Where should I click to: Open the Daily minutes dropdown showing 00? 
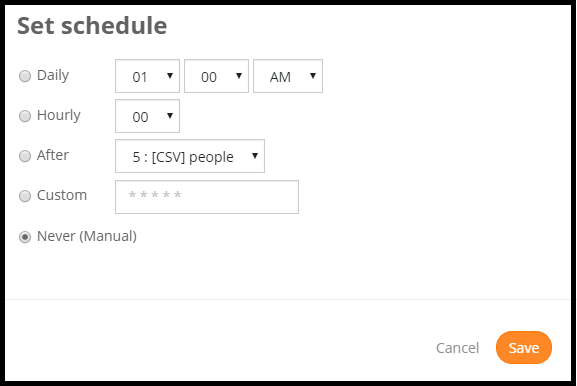point(216,76)
